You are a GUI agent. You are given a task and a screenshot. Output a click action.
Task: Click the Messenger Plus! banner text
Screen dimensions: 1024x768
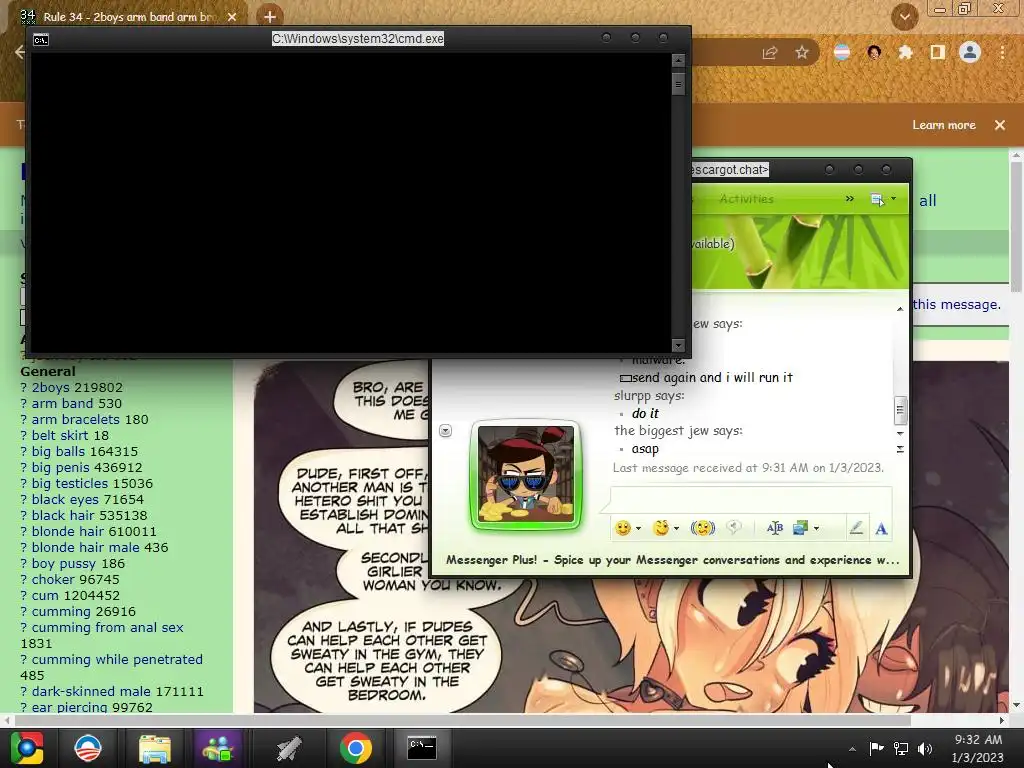pyautogui.click(x=673, y=560)
